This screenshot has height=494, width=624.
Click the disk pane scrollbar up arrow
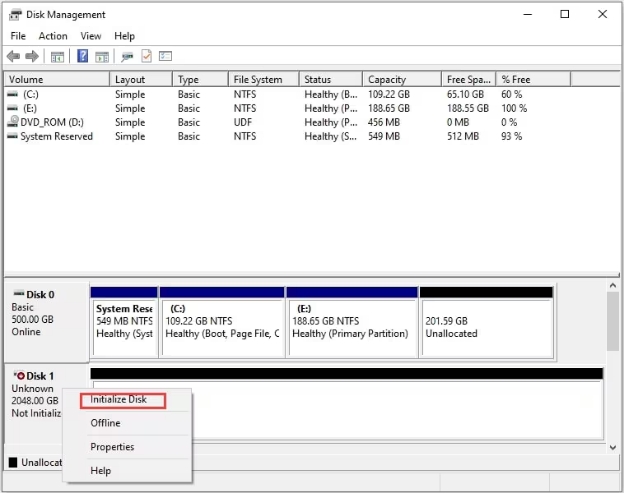612,287
